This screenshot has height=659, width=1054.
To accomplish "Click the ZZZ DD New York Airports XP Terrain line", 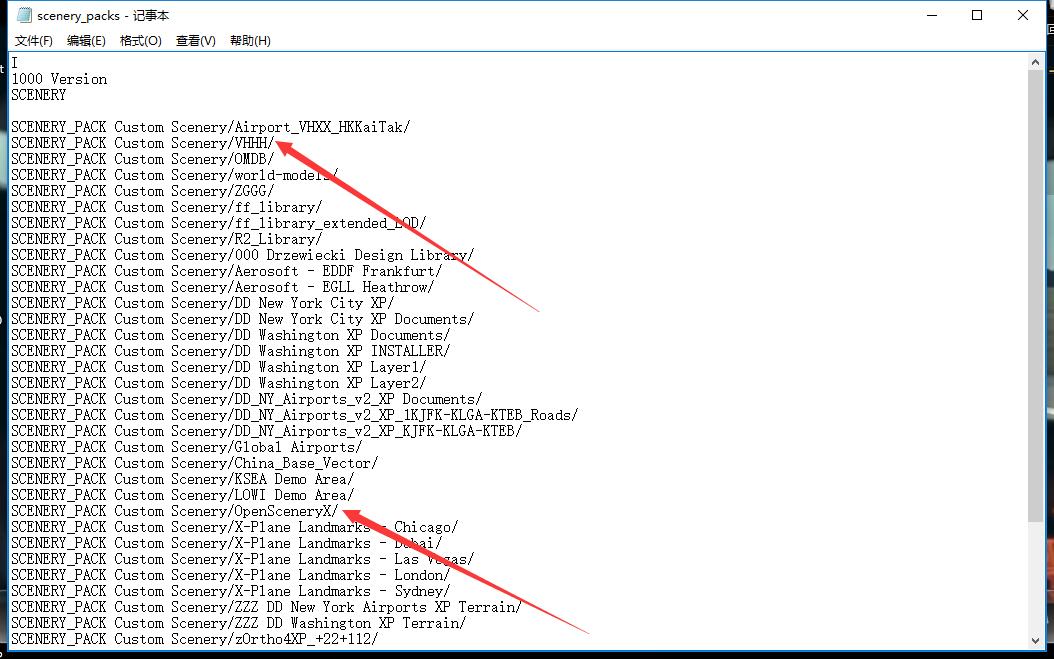I will pyautogui.click(x=267, y=607).
